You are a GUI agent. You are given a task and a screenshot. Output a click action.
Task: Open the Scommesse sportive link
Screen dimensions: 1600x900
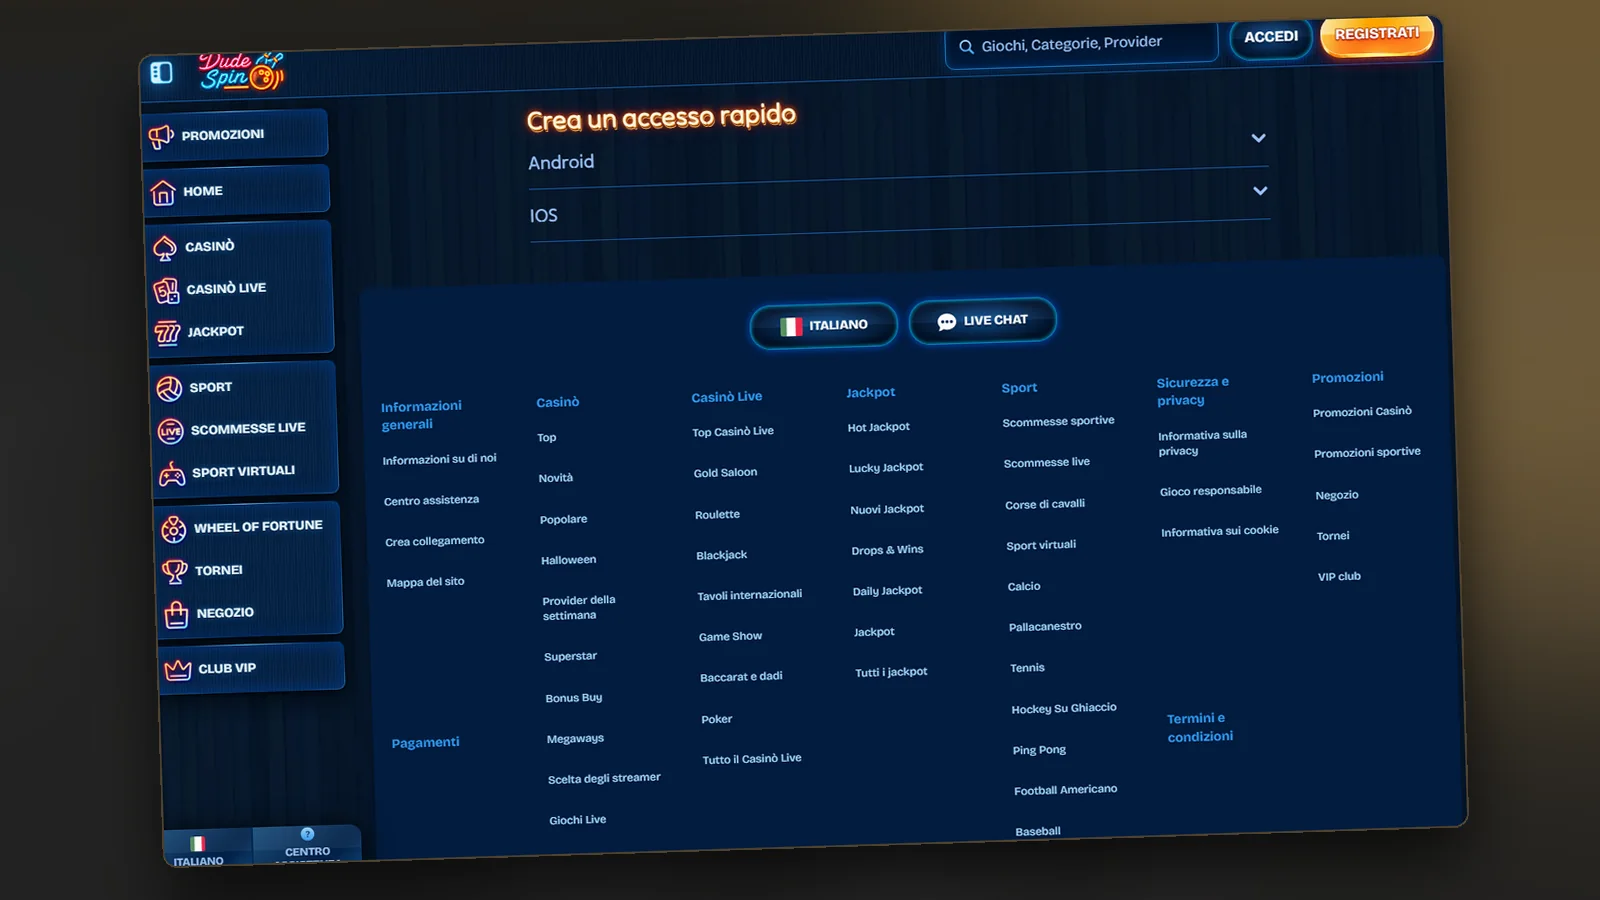click(1058, 422)
